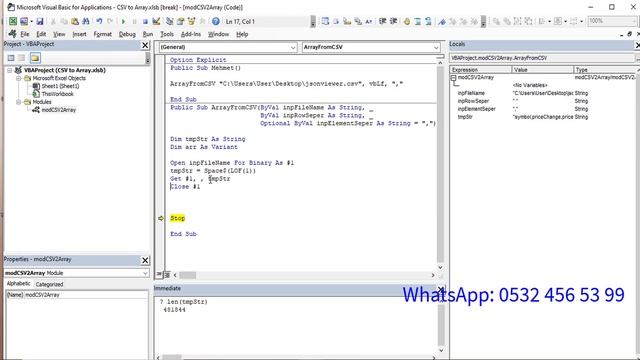Open the Edit menu
This screenshot has height=360, width=640.
(41, 34)
